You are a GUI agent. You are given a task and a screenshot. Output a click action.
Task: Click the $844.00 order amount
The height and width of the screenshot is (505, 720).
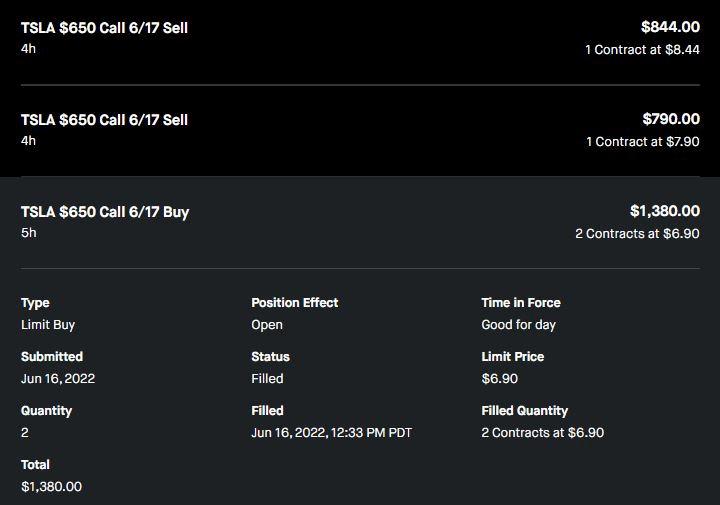[x=670, y=27]
